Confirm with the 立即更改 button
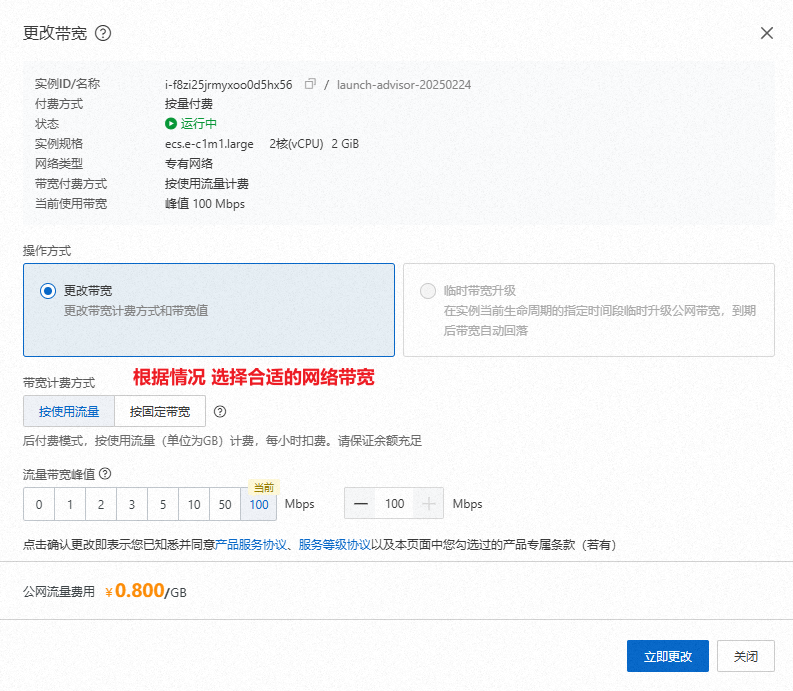The width and height of the screenshot is (793, 691). point(668,656)
